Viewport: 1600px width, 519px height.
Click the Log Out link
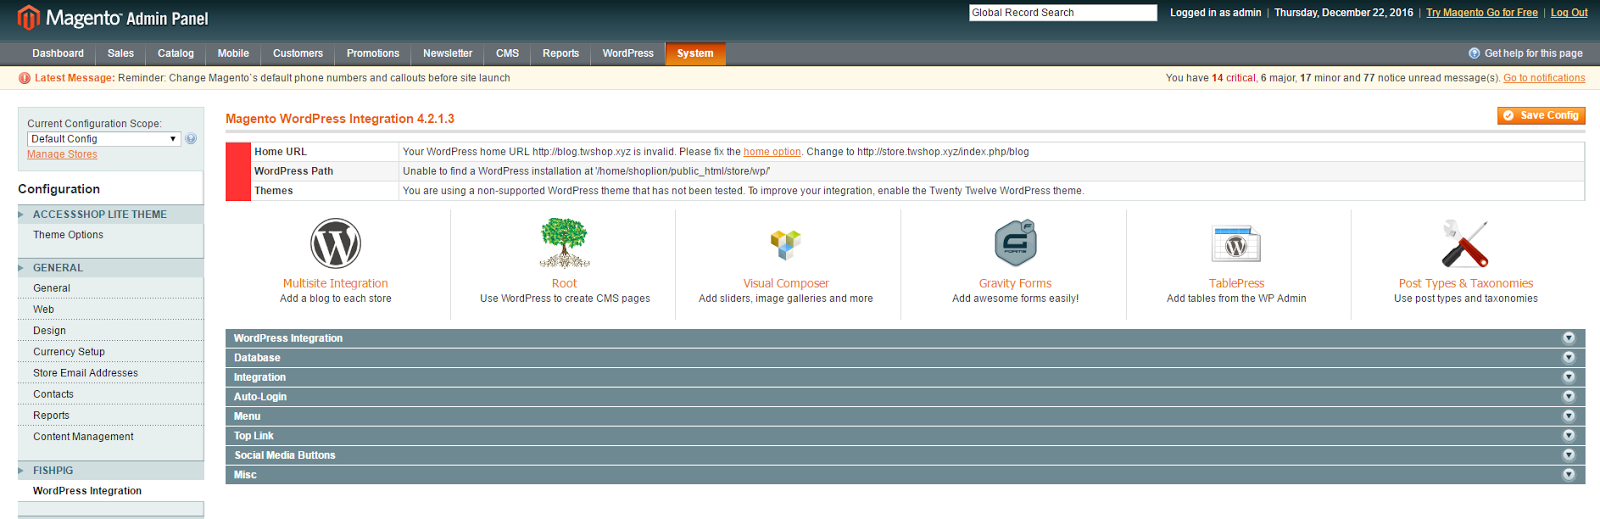(1569, 13)
